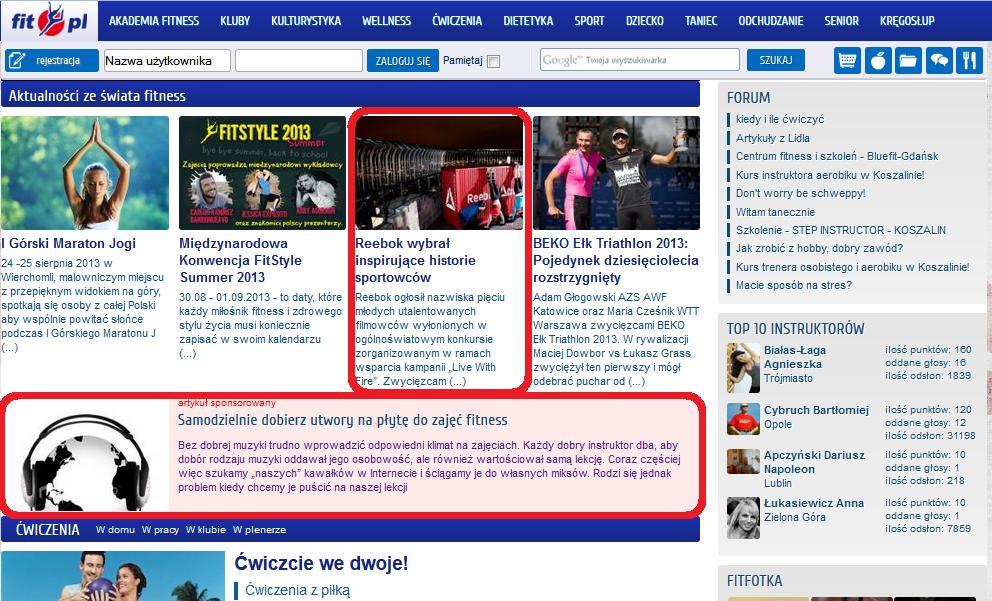Go to Kulturystyka section
Screen dimensions: 992x601
point(306,21)
